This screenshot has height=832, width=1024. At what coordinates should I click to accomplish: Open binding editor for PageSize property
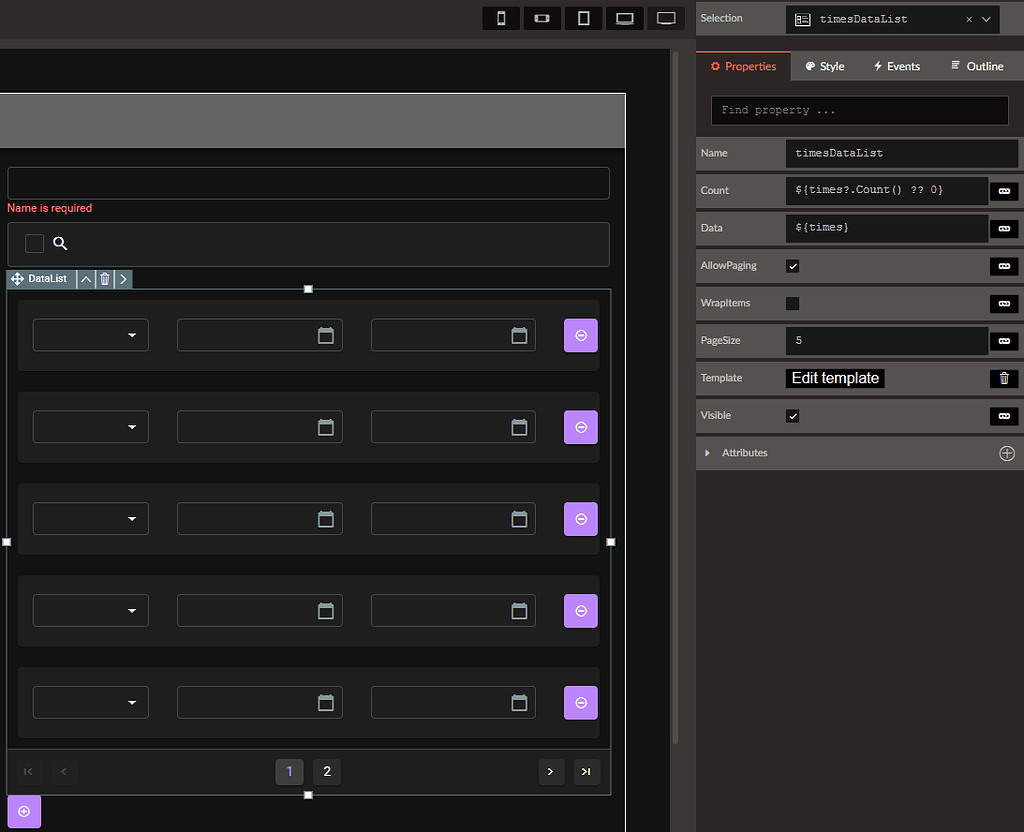coord(1004,341)
